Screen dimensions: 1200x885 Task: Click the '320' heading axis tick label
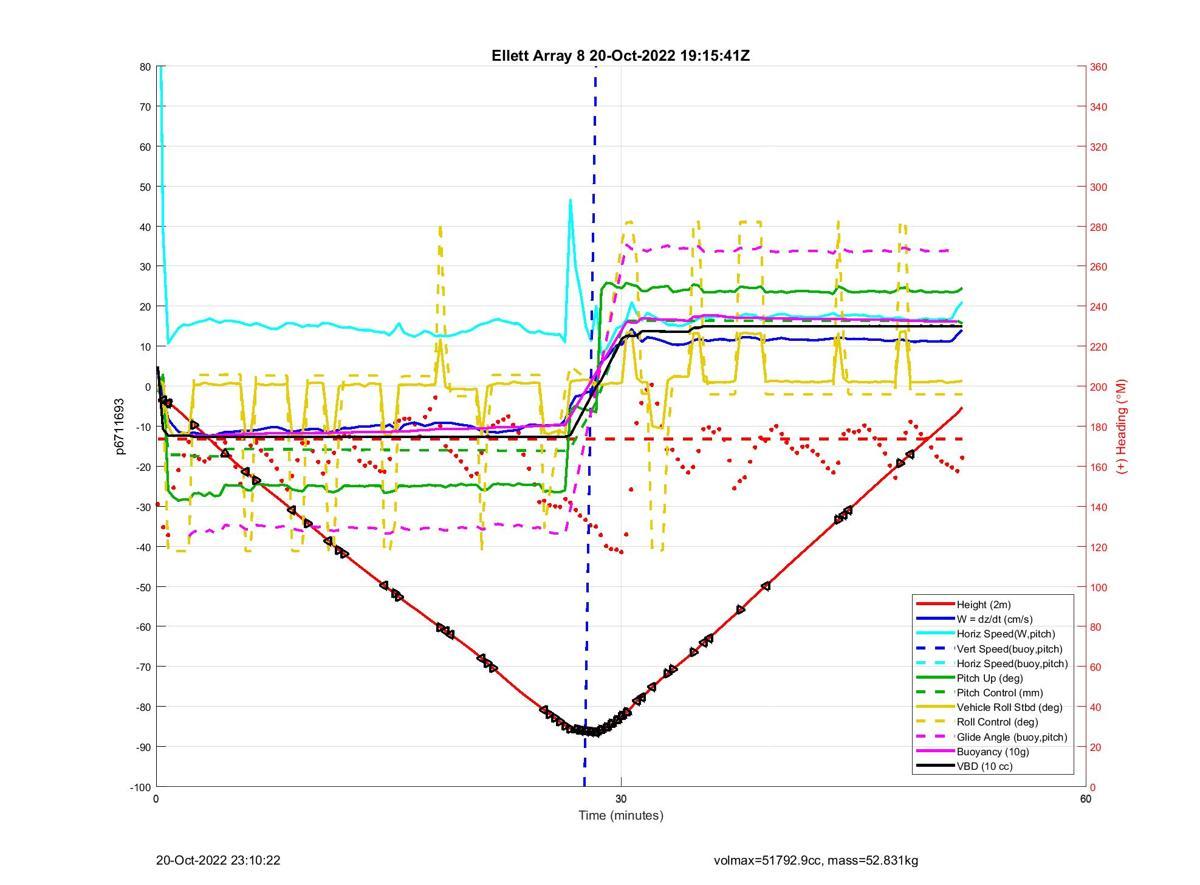click(1098, 147)
